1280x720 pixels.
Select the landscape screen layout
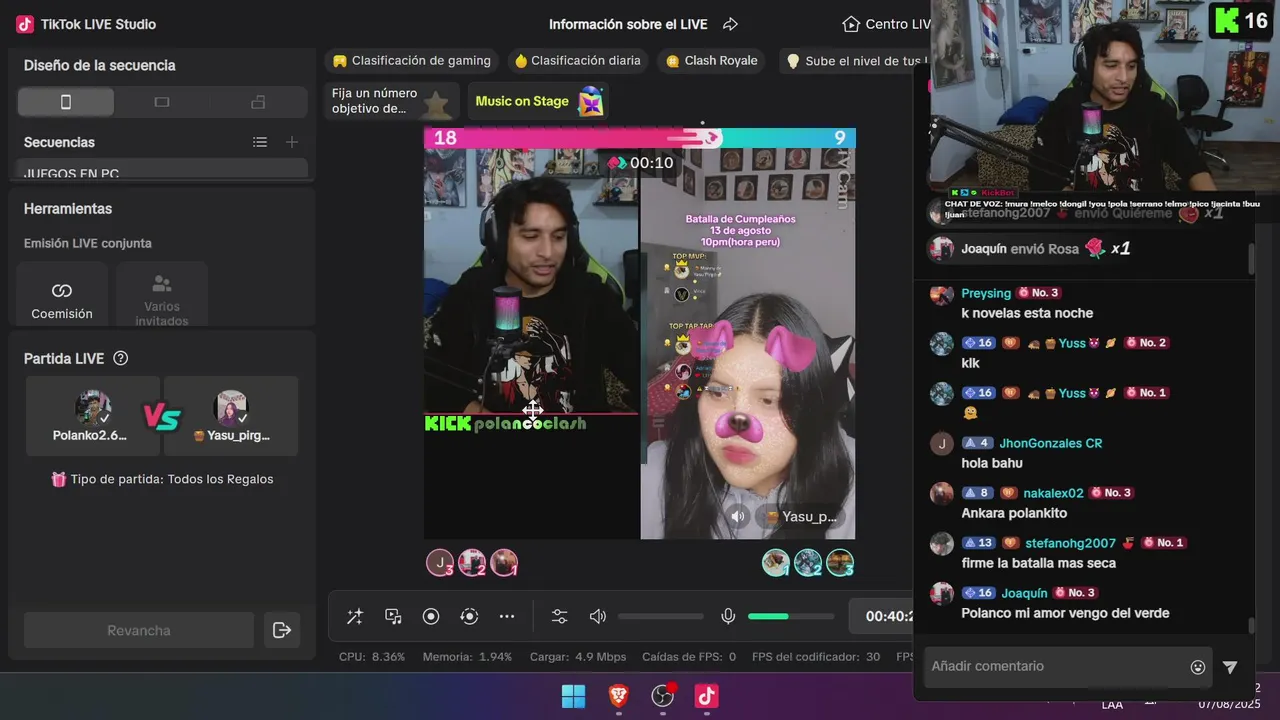pyautogui.click(x=162, y=102)
